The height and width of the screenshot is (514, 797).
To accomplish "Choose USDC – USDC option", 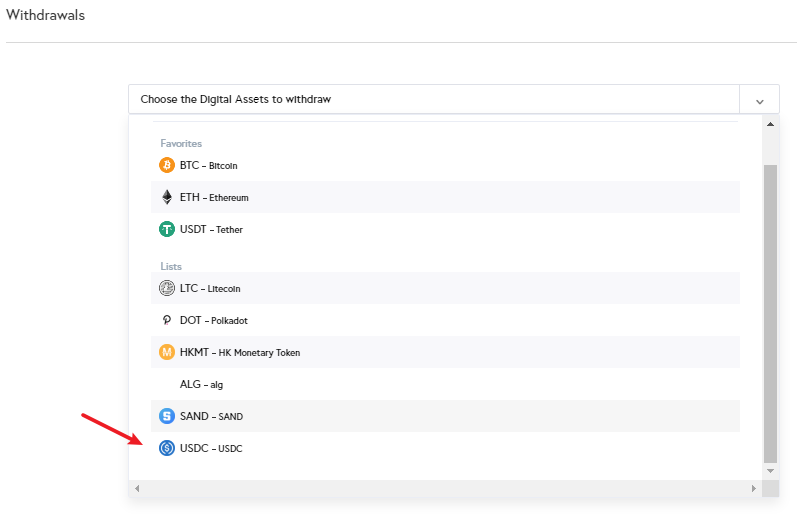I will 445,448.
